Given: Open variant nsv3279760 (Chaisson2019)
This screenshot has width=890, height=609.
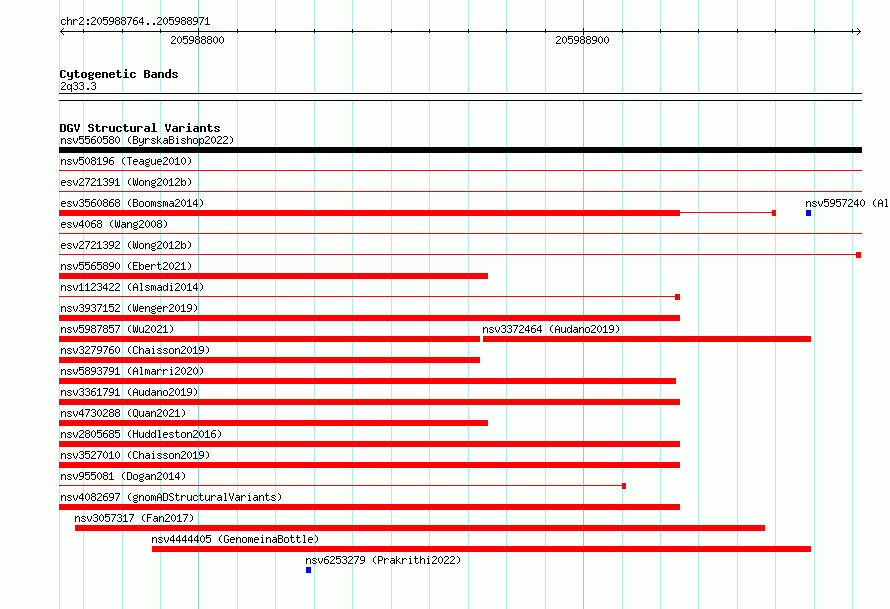Looking at the screenshot, I should pos(135,350).
